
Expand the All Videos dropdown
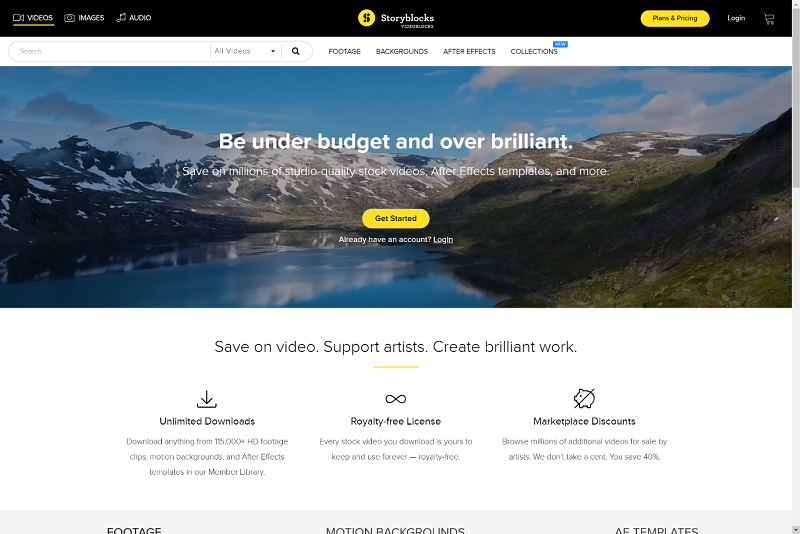(245, 51)
